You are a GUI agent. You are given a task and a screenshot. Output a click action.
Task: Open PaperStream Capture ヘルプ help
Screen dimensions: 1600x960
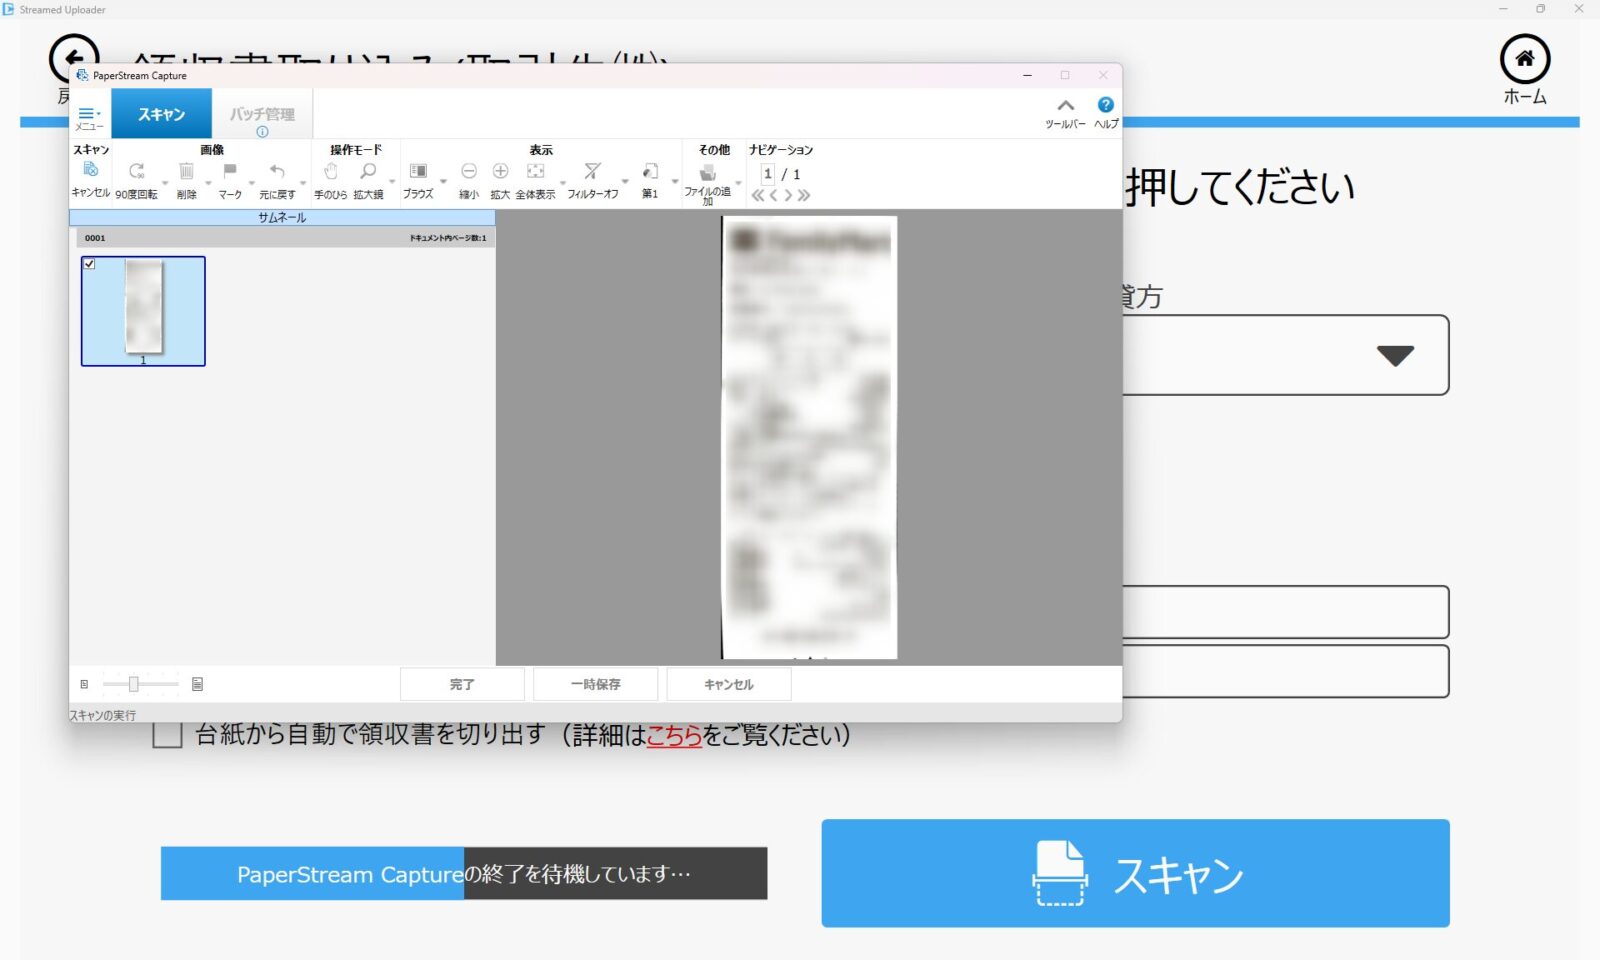coord(1105,105)
